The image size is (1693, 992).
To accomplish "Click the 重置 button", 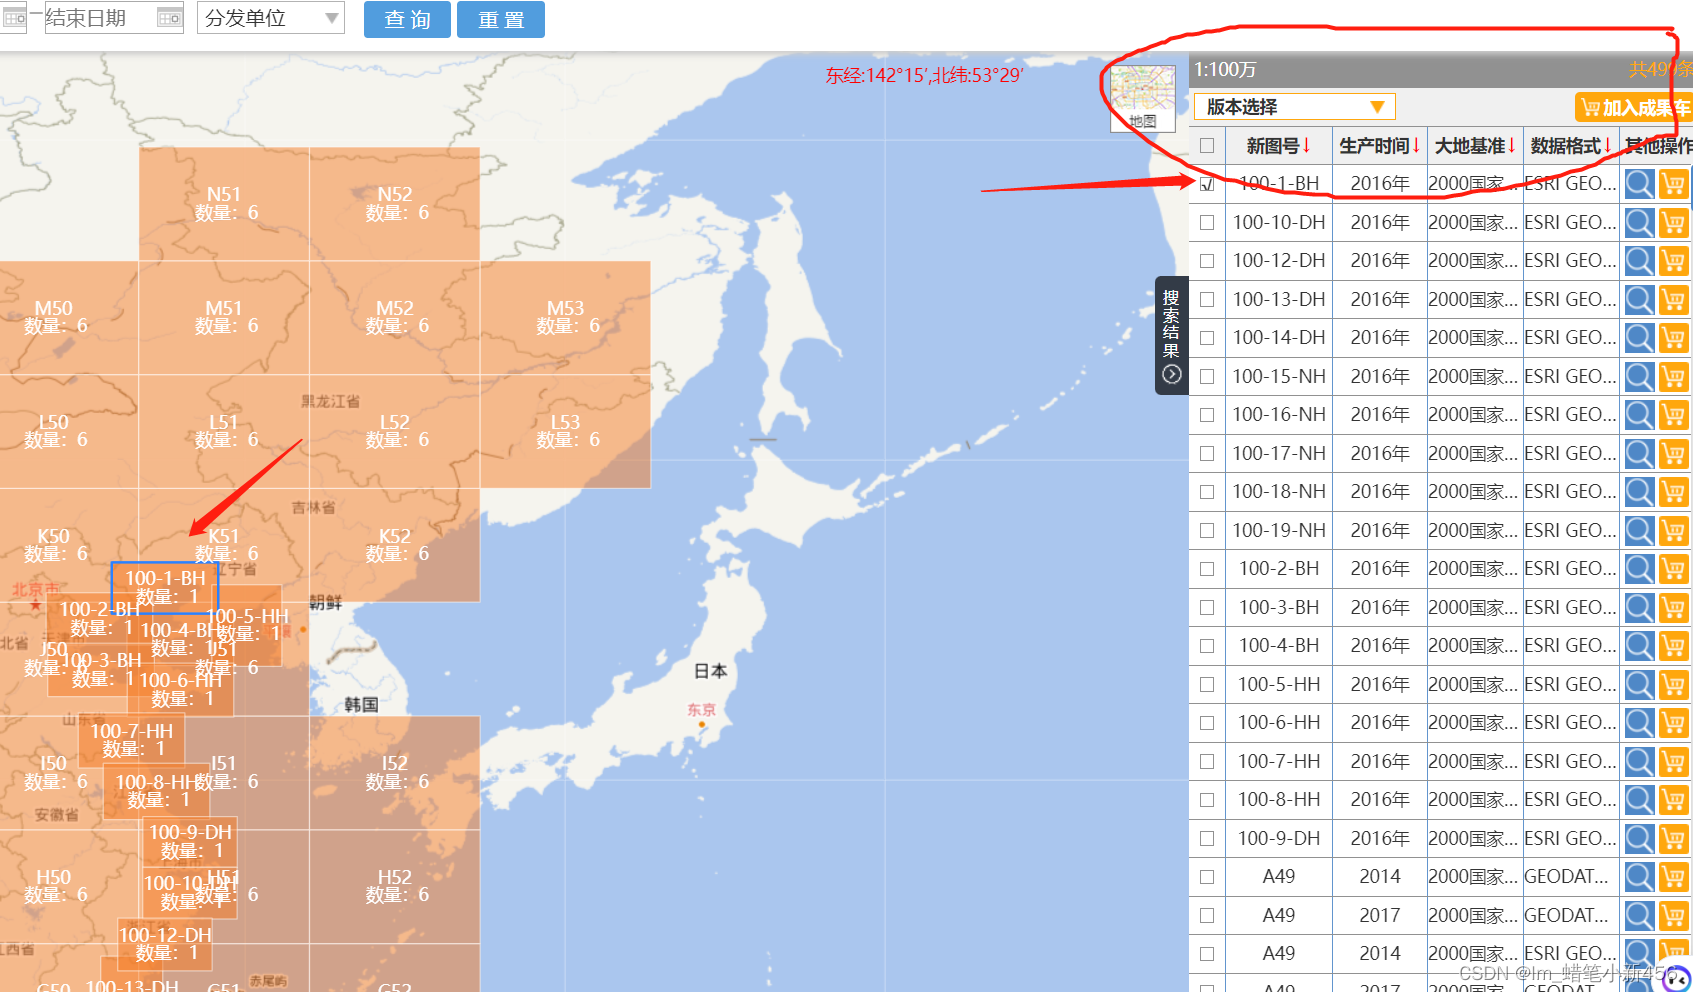I will 501,19.
